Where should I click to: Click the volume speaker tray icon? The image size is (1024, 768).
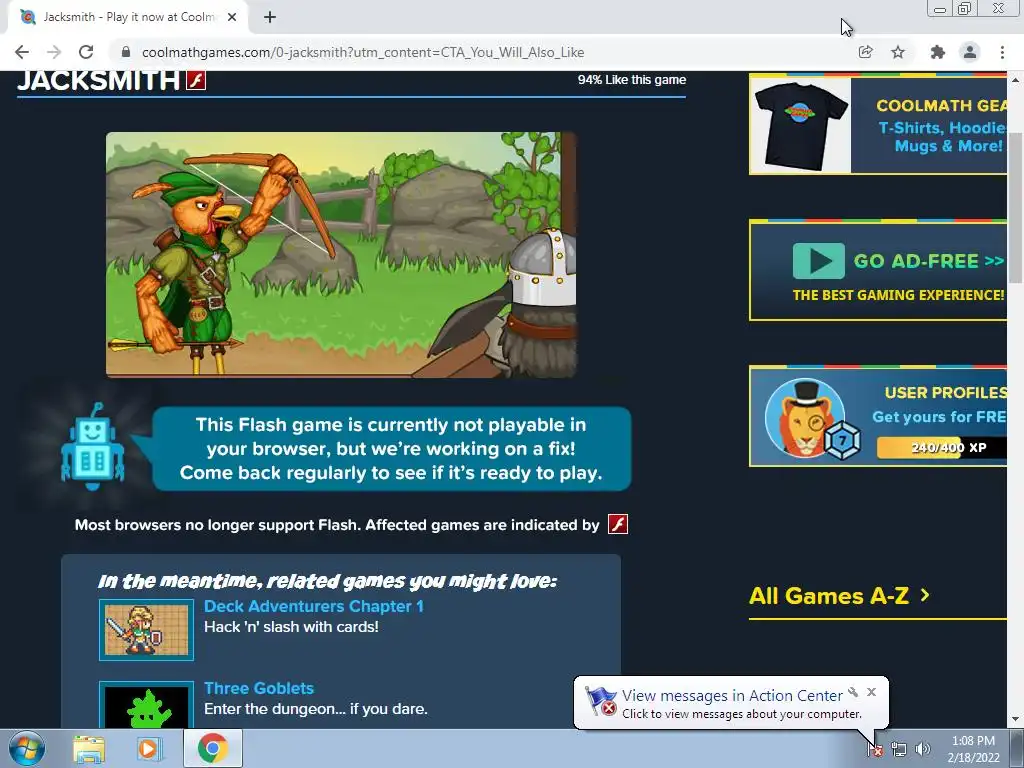point(923,749)
